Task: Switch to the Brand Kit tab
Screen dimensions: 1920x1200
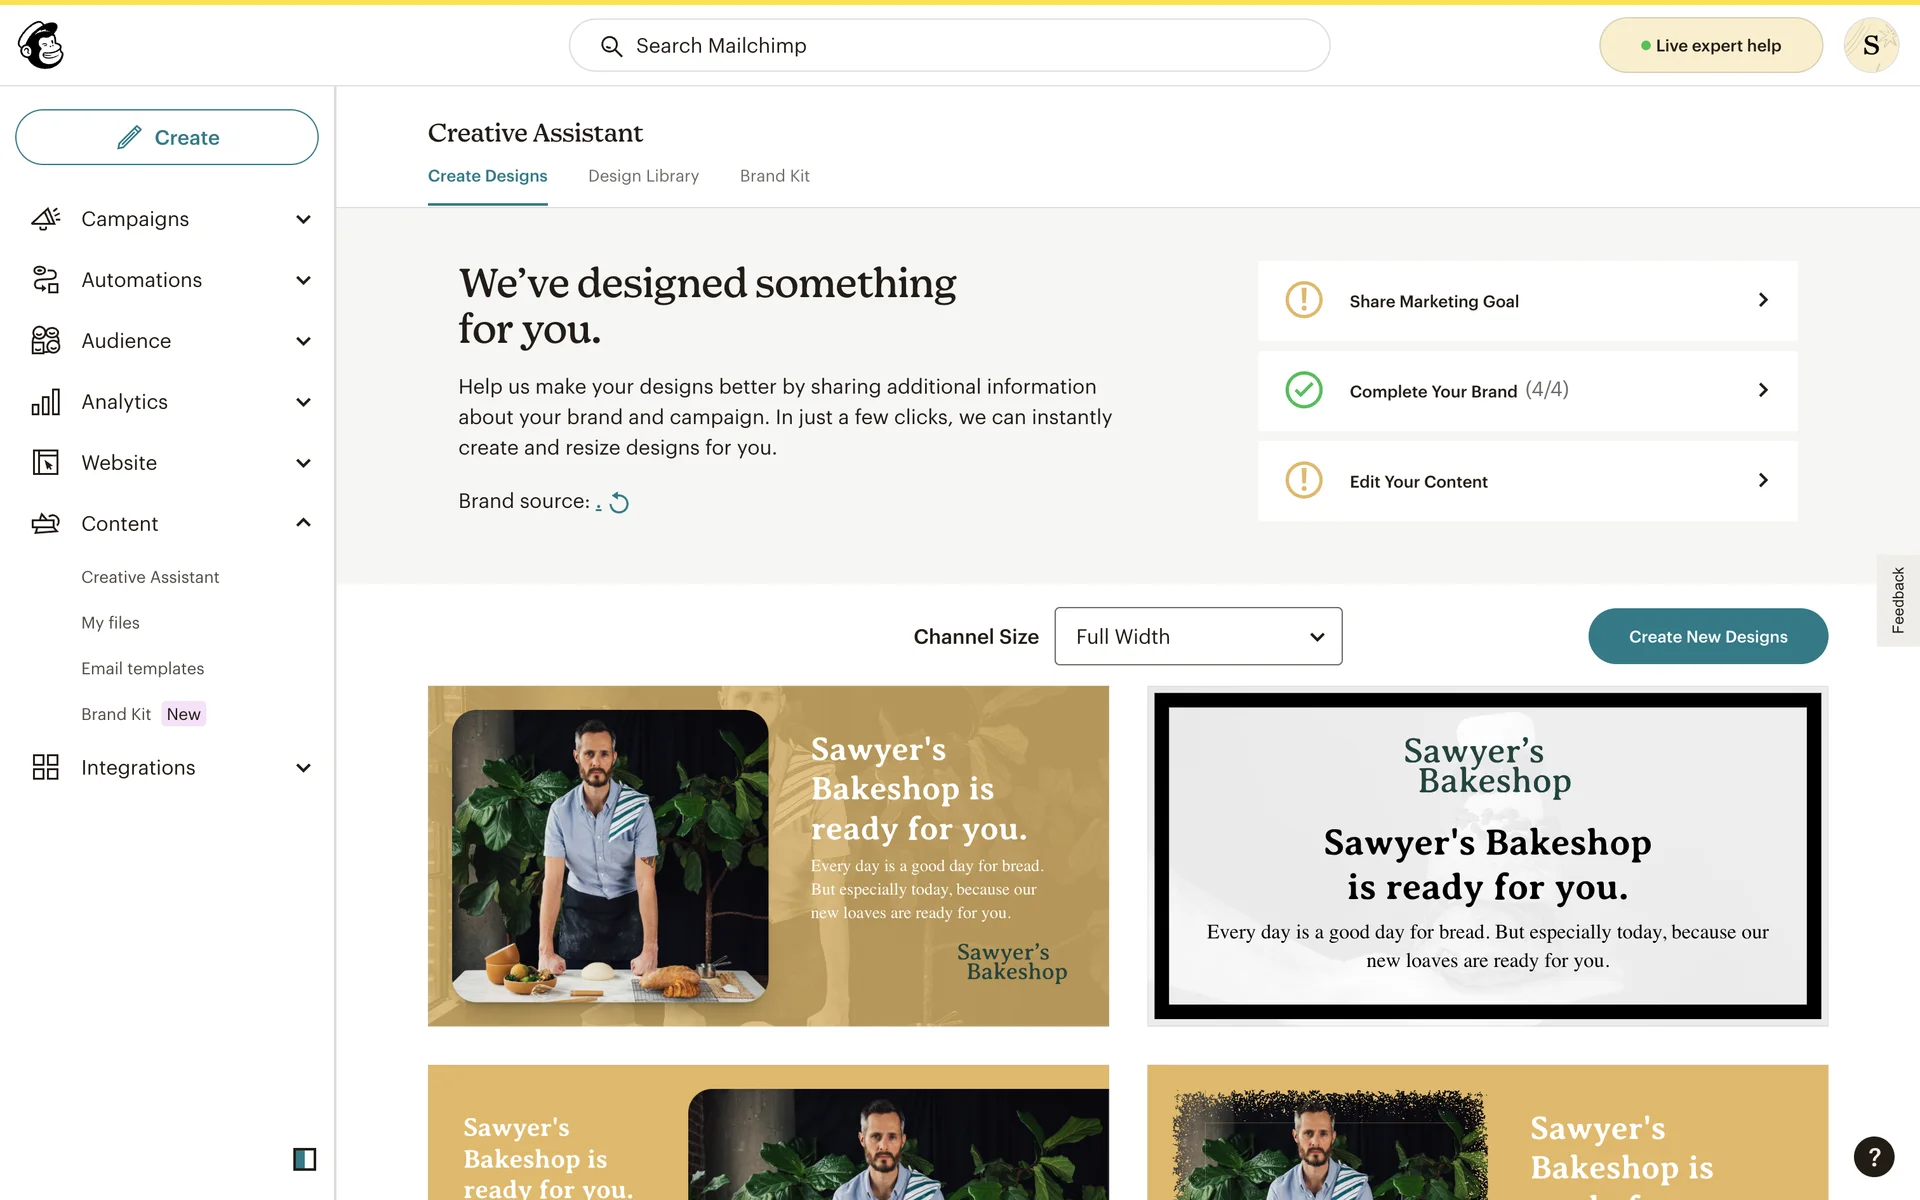Action: [775, 176]
